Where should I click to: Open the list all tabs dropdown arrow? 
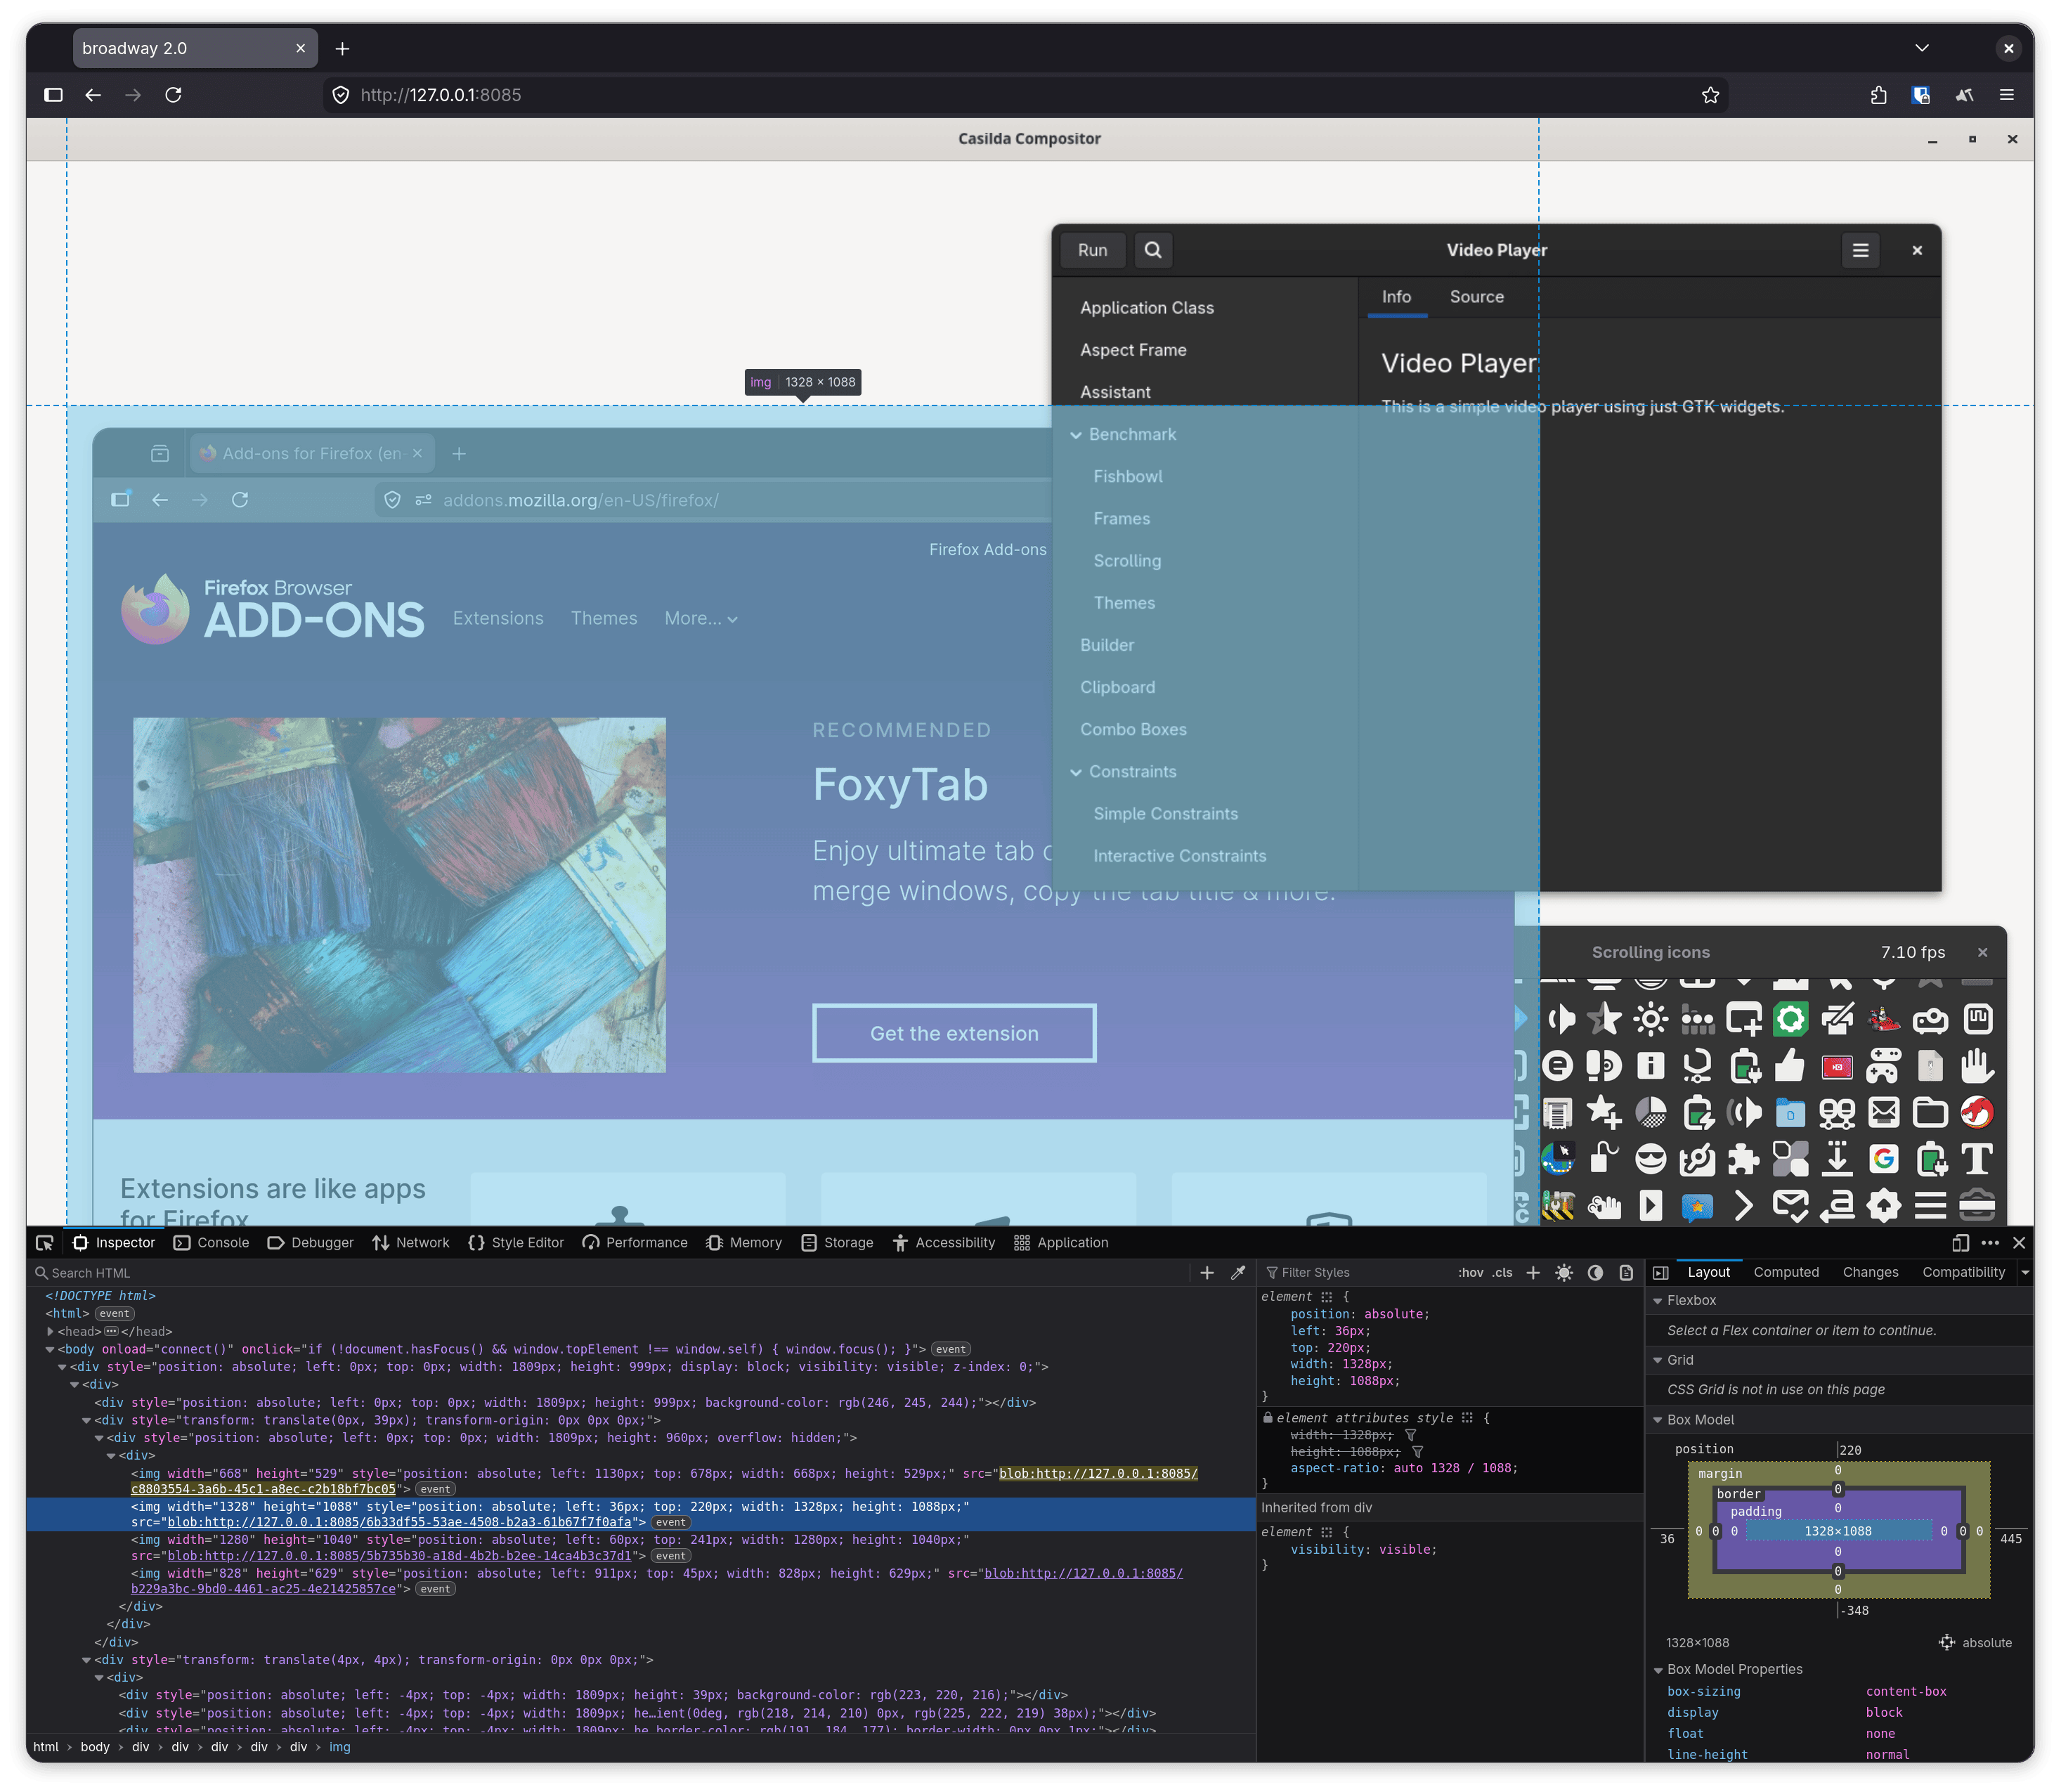(x=1922, y=48)
